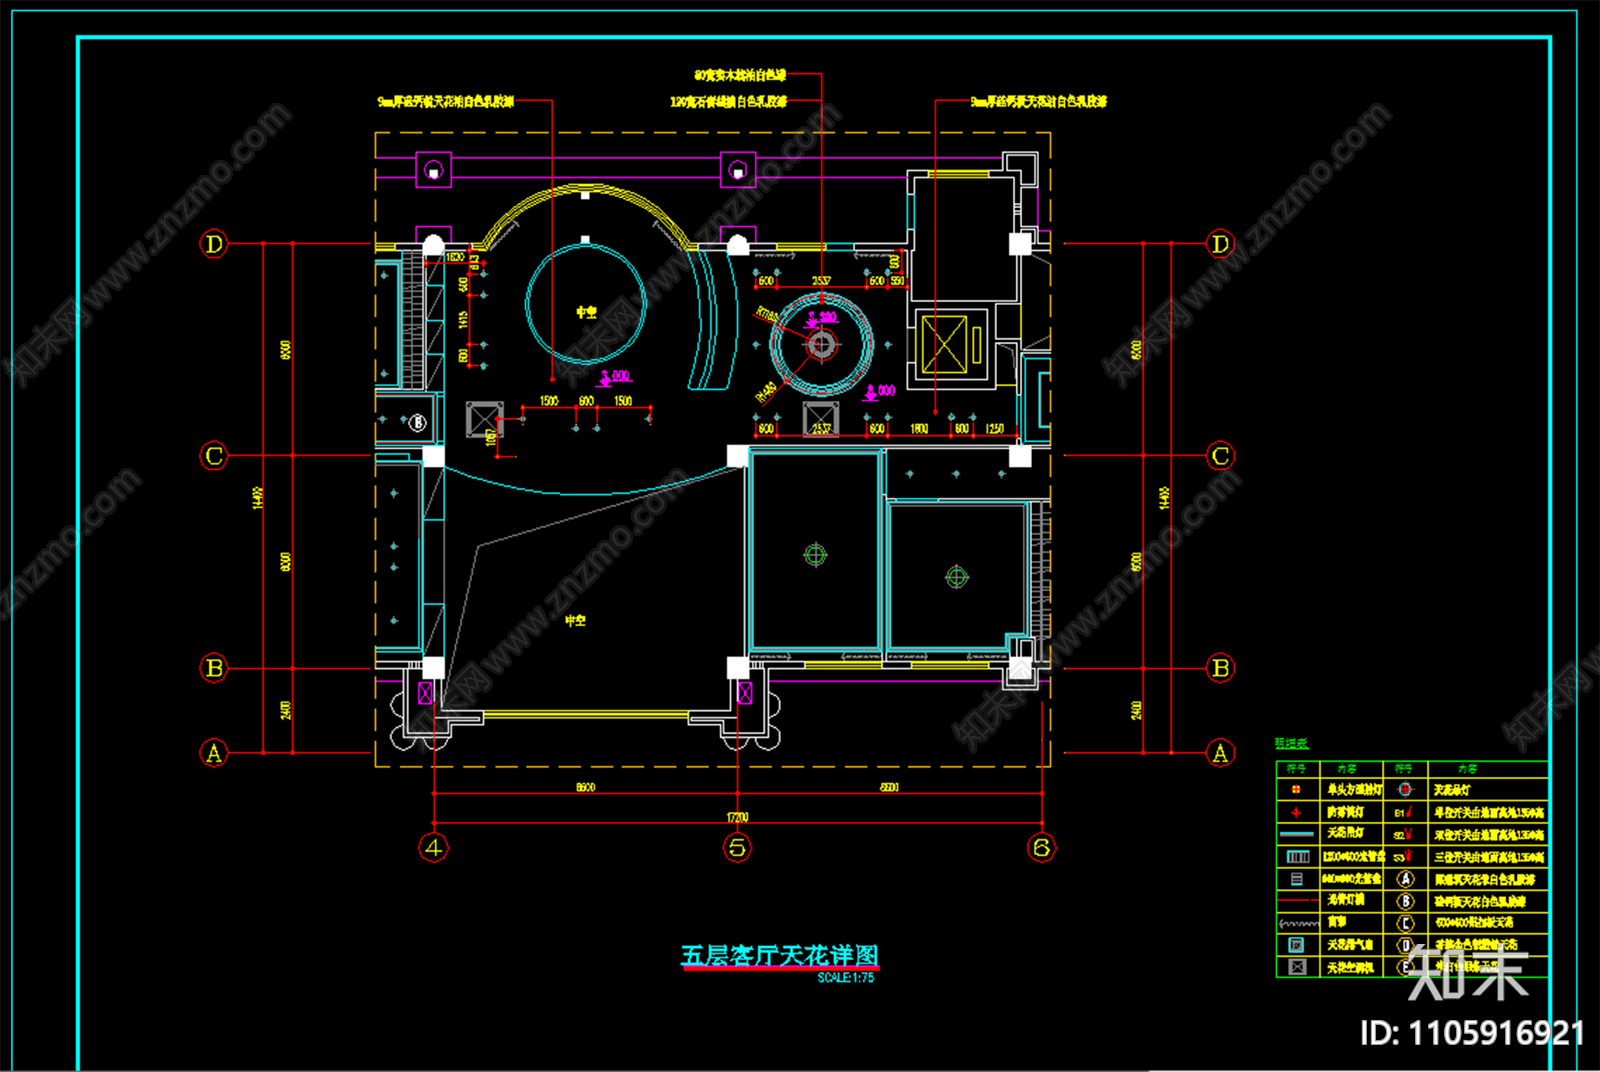Viewport: 1600px width, 1072px height.
Task: Click the topmost center annotation starting with 80
Action: (x=740, y=75)
